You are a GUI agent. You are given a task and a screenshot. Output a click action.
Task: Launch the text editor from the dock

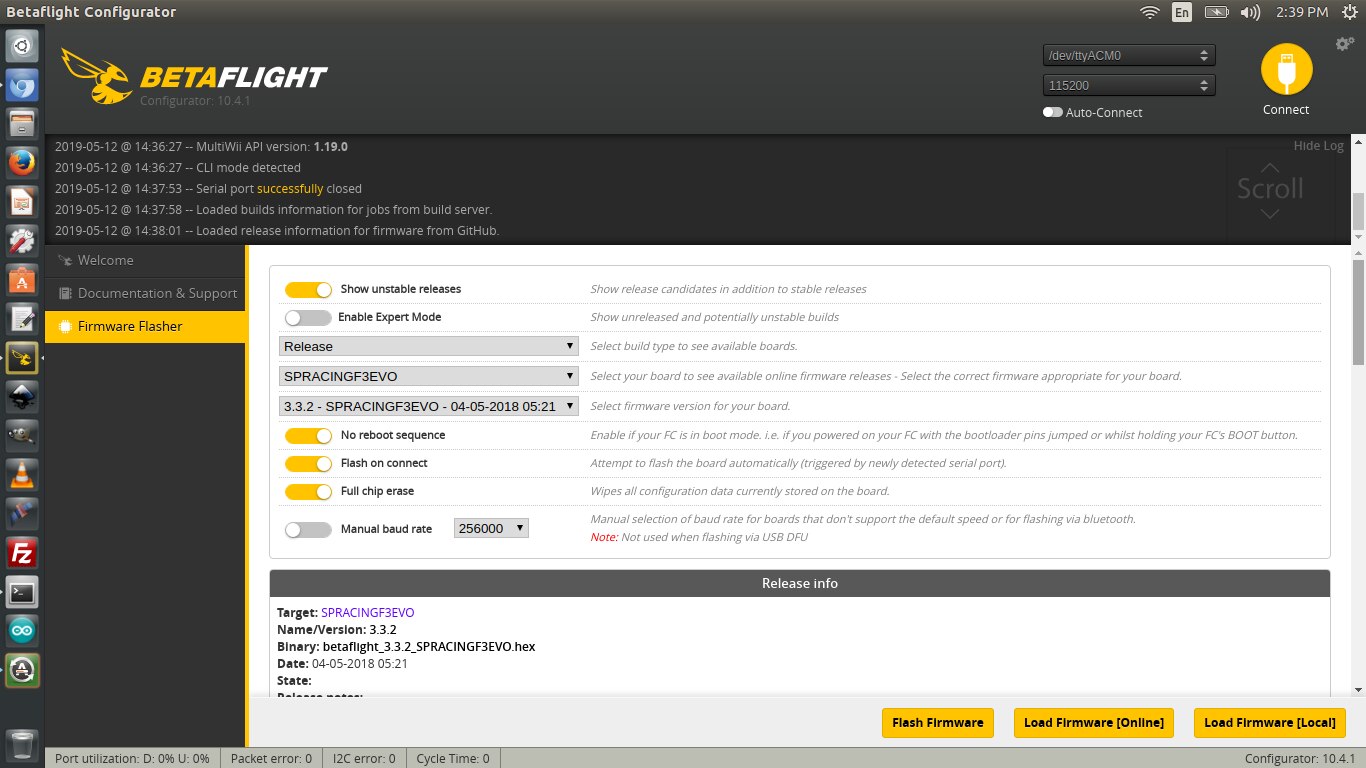[23, 318]
